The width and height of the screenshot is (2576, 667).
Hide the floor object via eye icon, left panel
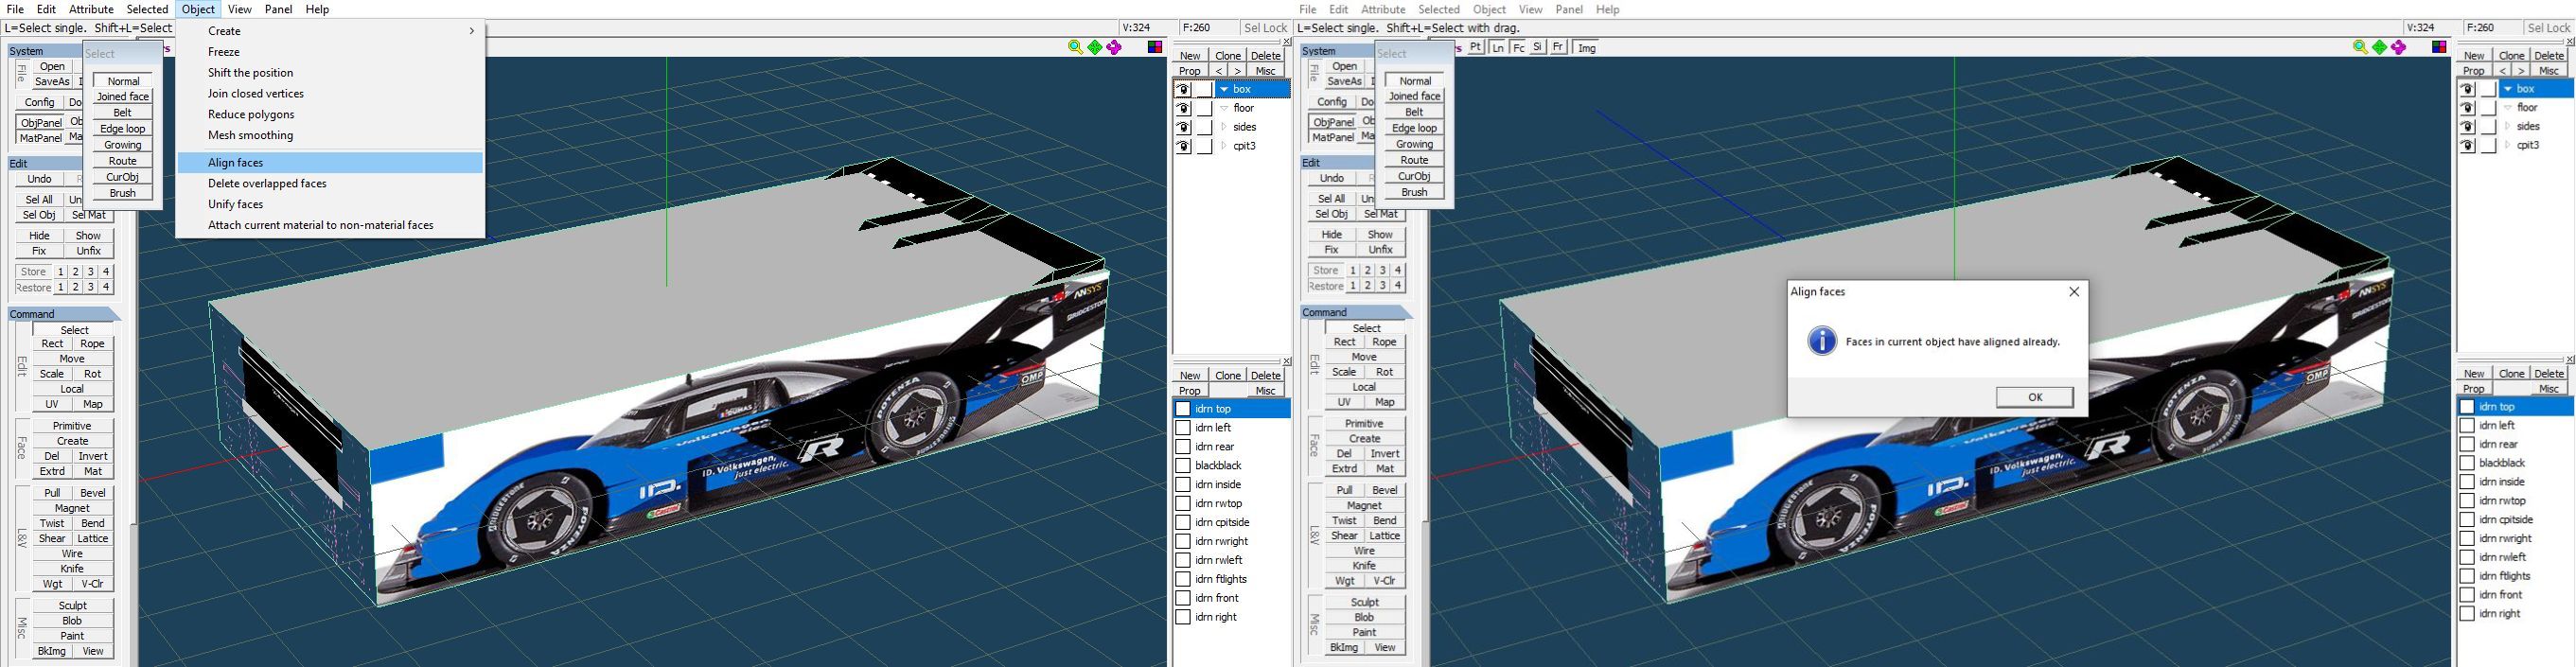click(x=1183, y=108)
